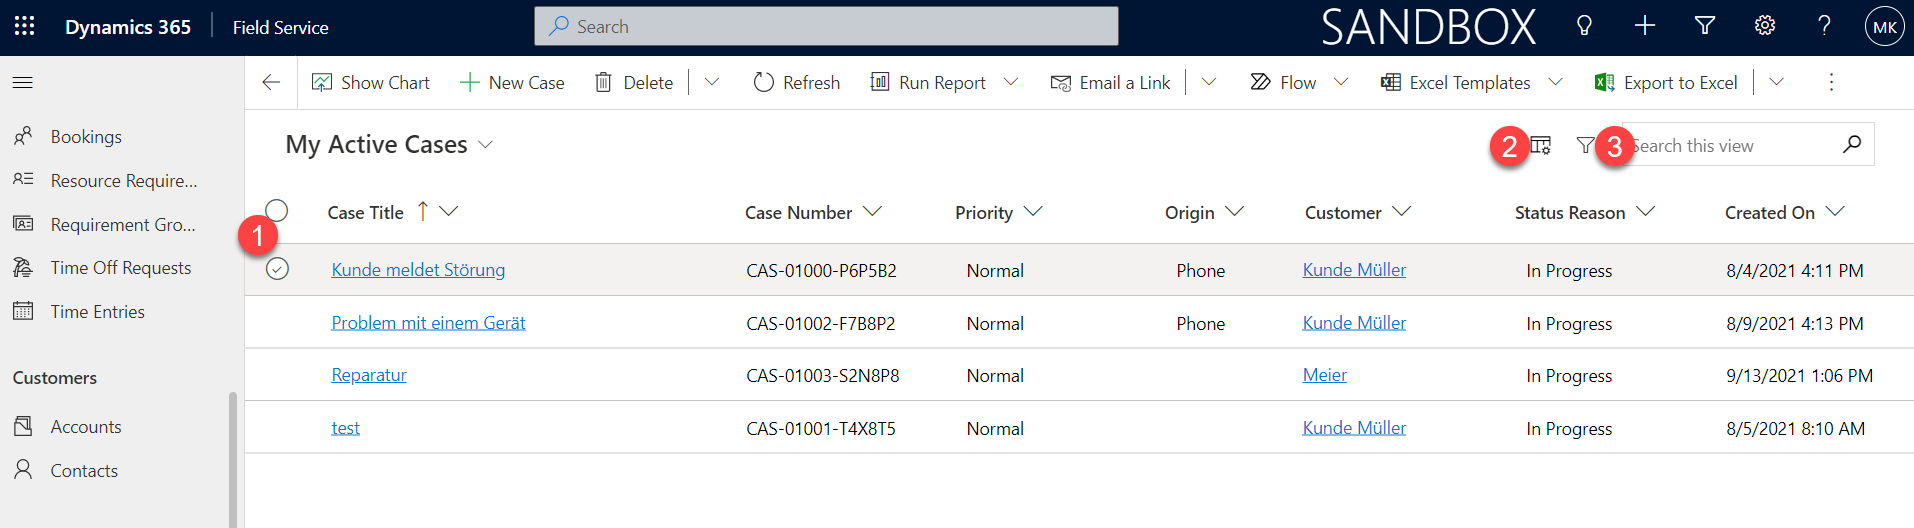Viewport: 1914px width, 528px height.
Task: Deselect the Kunde meldet Störung row checkmark
Action: point(277,269)
